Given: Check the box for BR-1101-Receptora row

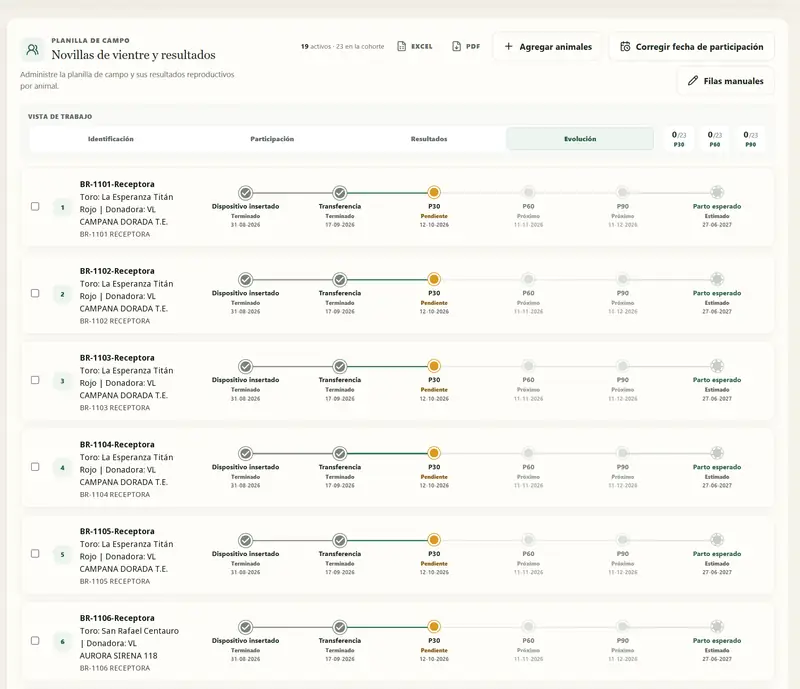Looking at the screenshot, I should pos(35,206).
